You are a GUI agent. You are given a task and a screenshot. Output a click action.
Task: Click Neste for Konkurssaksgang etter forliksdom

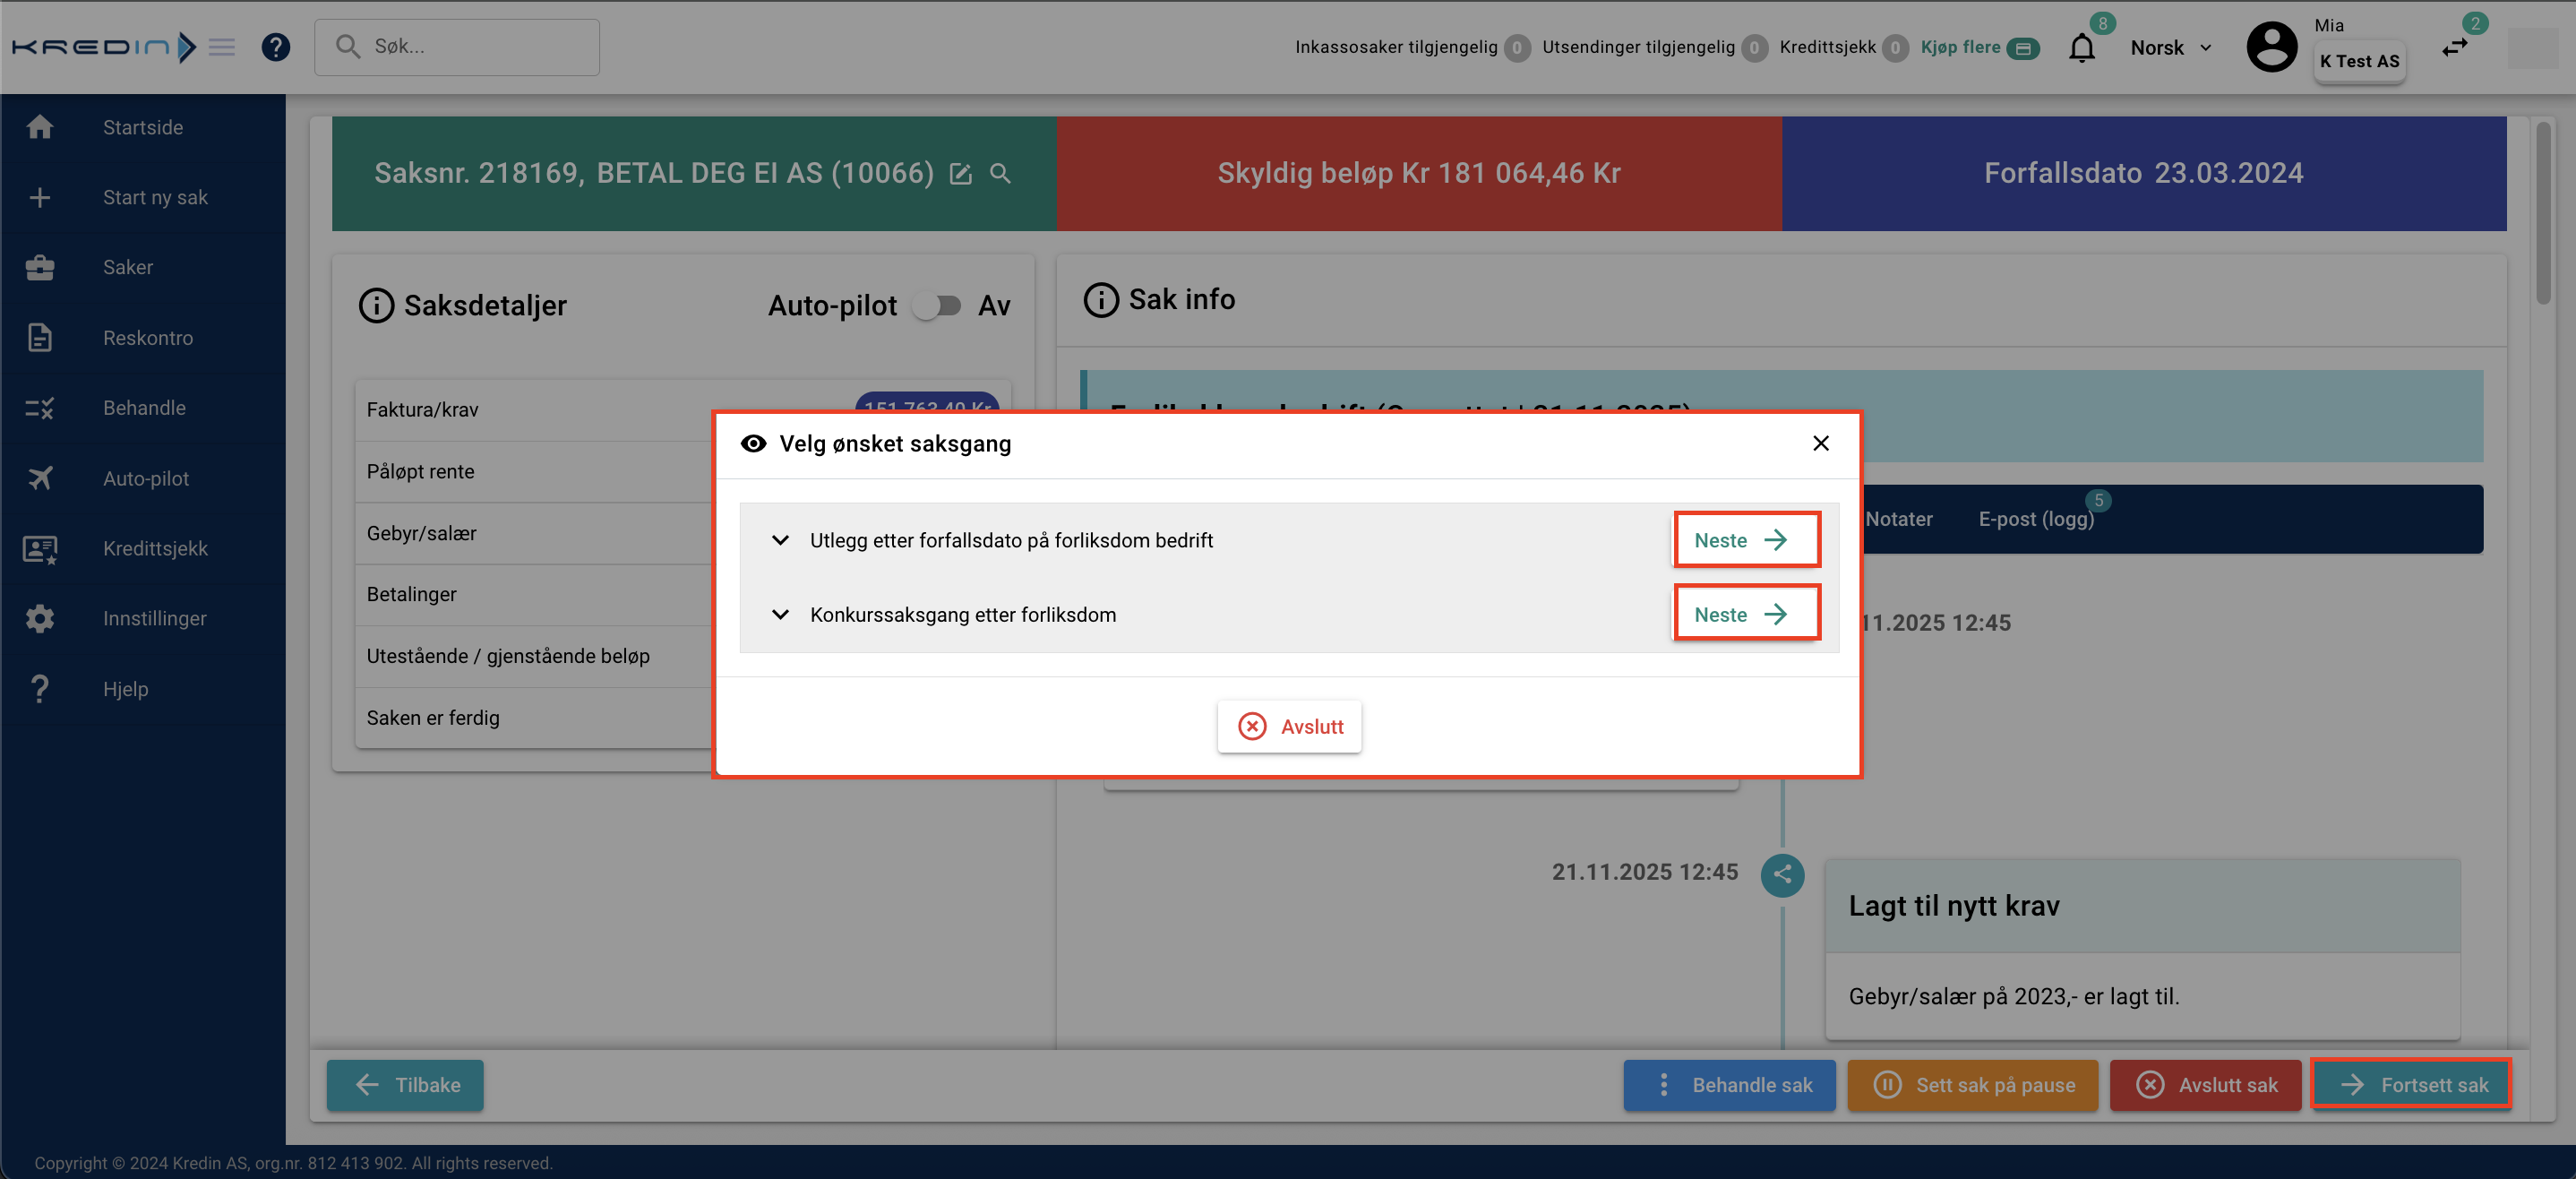[1745, 614]
